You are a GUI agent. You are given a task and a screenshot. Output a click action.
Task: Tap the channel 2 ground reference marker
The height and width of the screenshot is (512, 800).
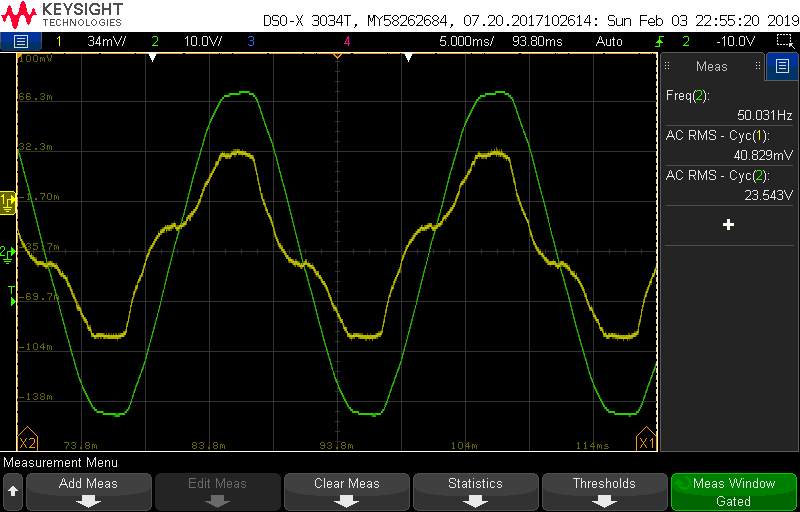pyautogui.click(x=7, y=253)
